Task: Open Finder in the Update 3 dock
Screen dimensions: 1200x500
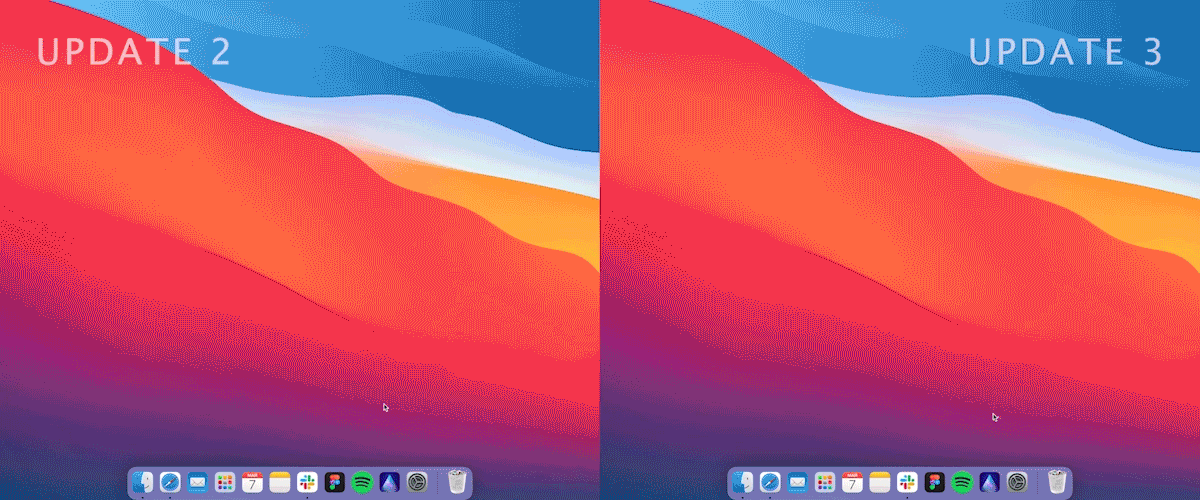Action: tap(742, 482)
